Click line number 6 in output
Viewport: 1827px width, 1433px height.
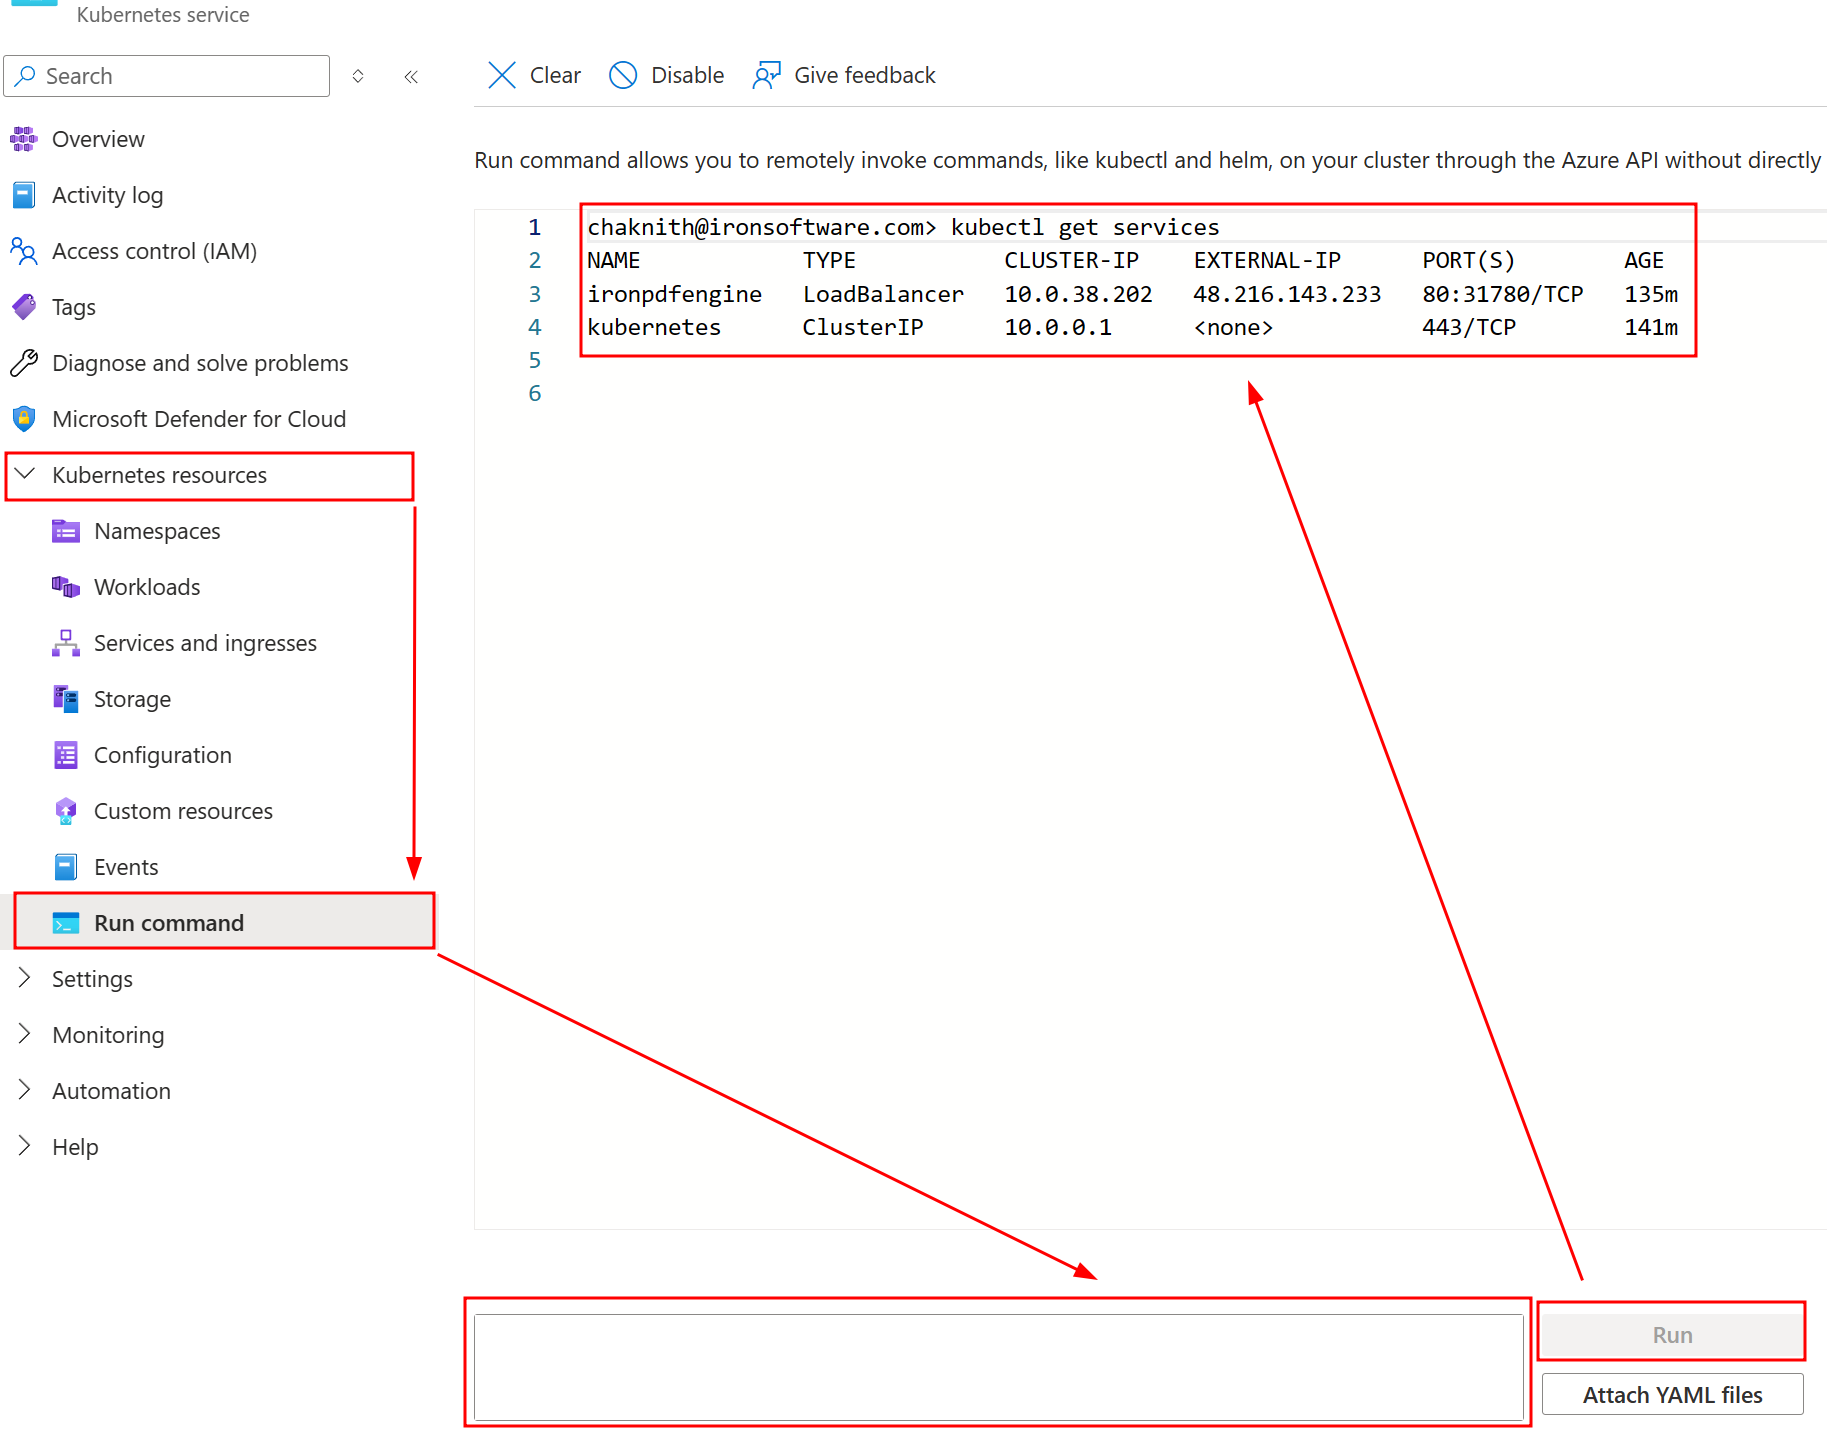535,393
